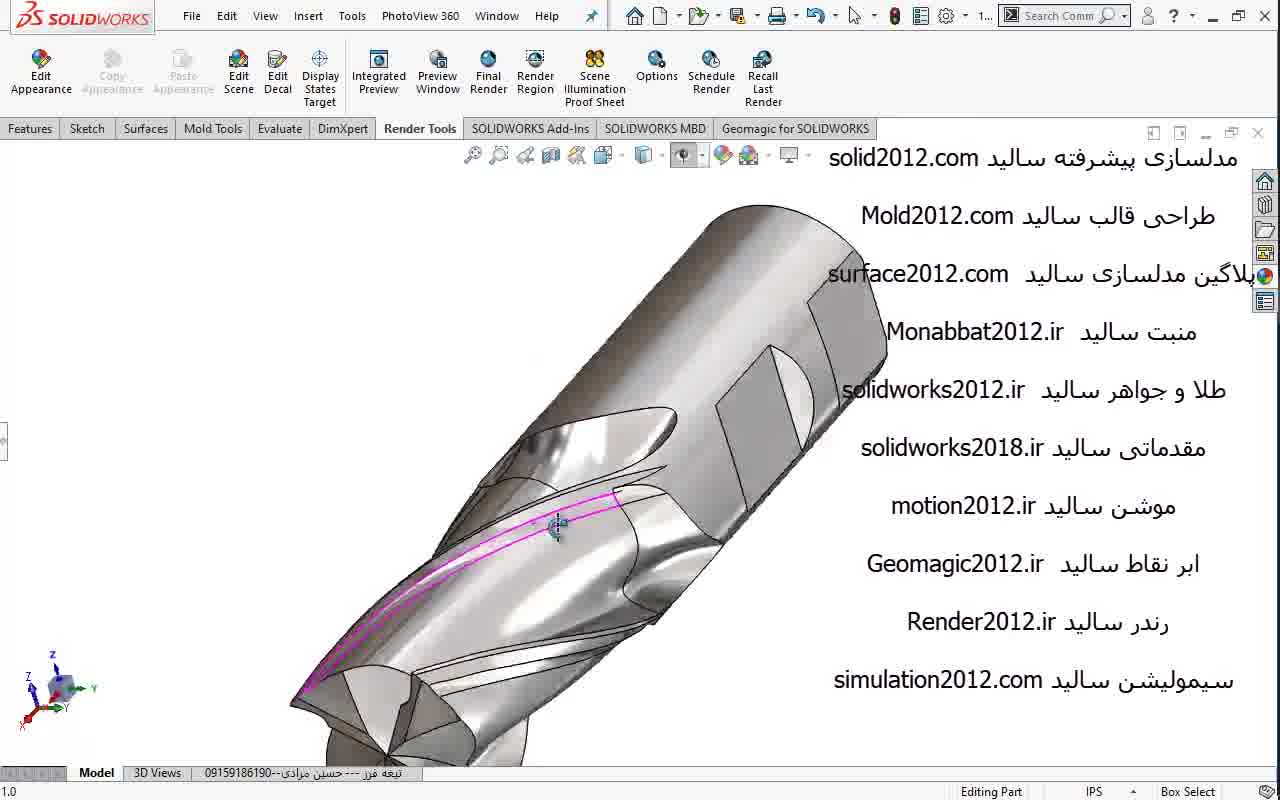Image resolution: width=1280 pixels, height=800 pixels.
Task: Open PhotoView 360 Options
Action: 657,67
